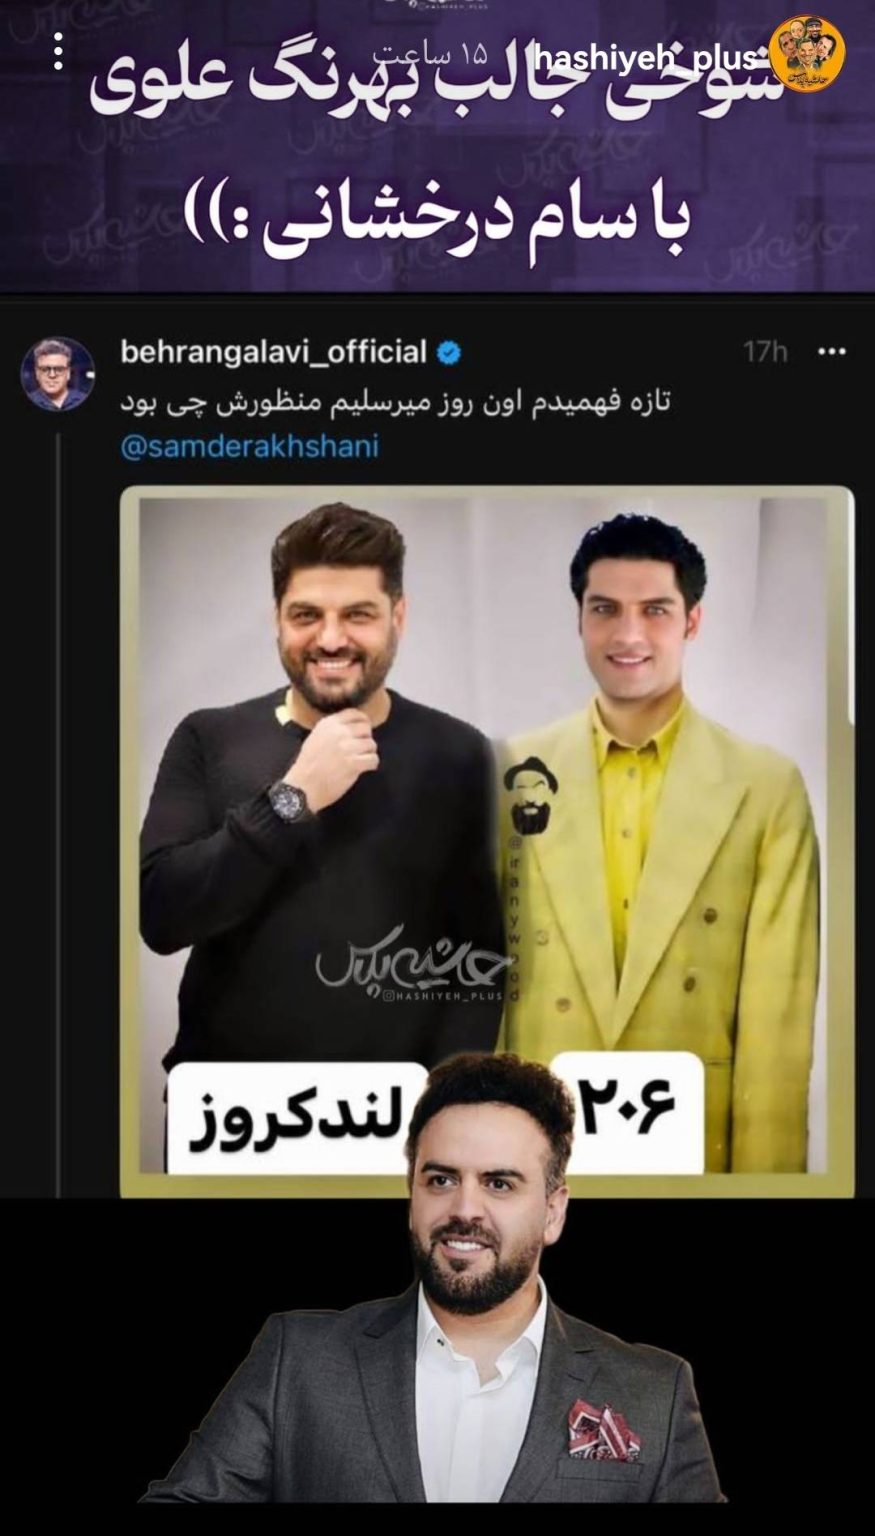Follow the @samderakhshani mention link
This screenshot has width=875, height=1536.
(249, 446)
